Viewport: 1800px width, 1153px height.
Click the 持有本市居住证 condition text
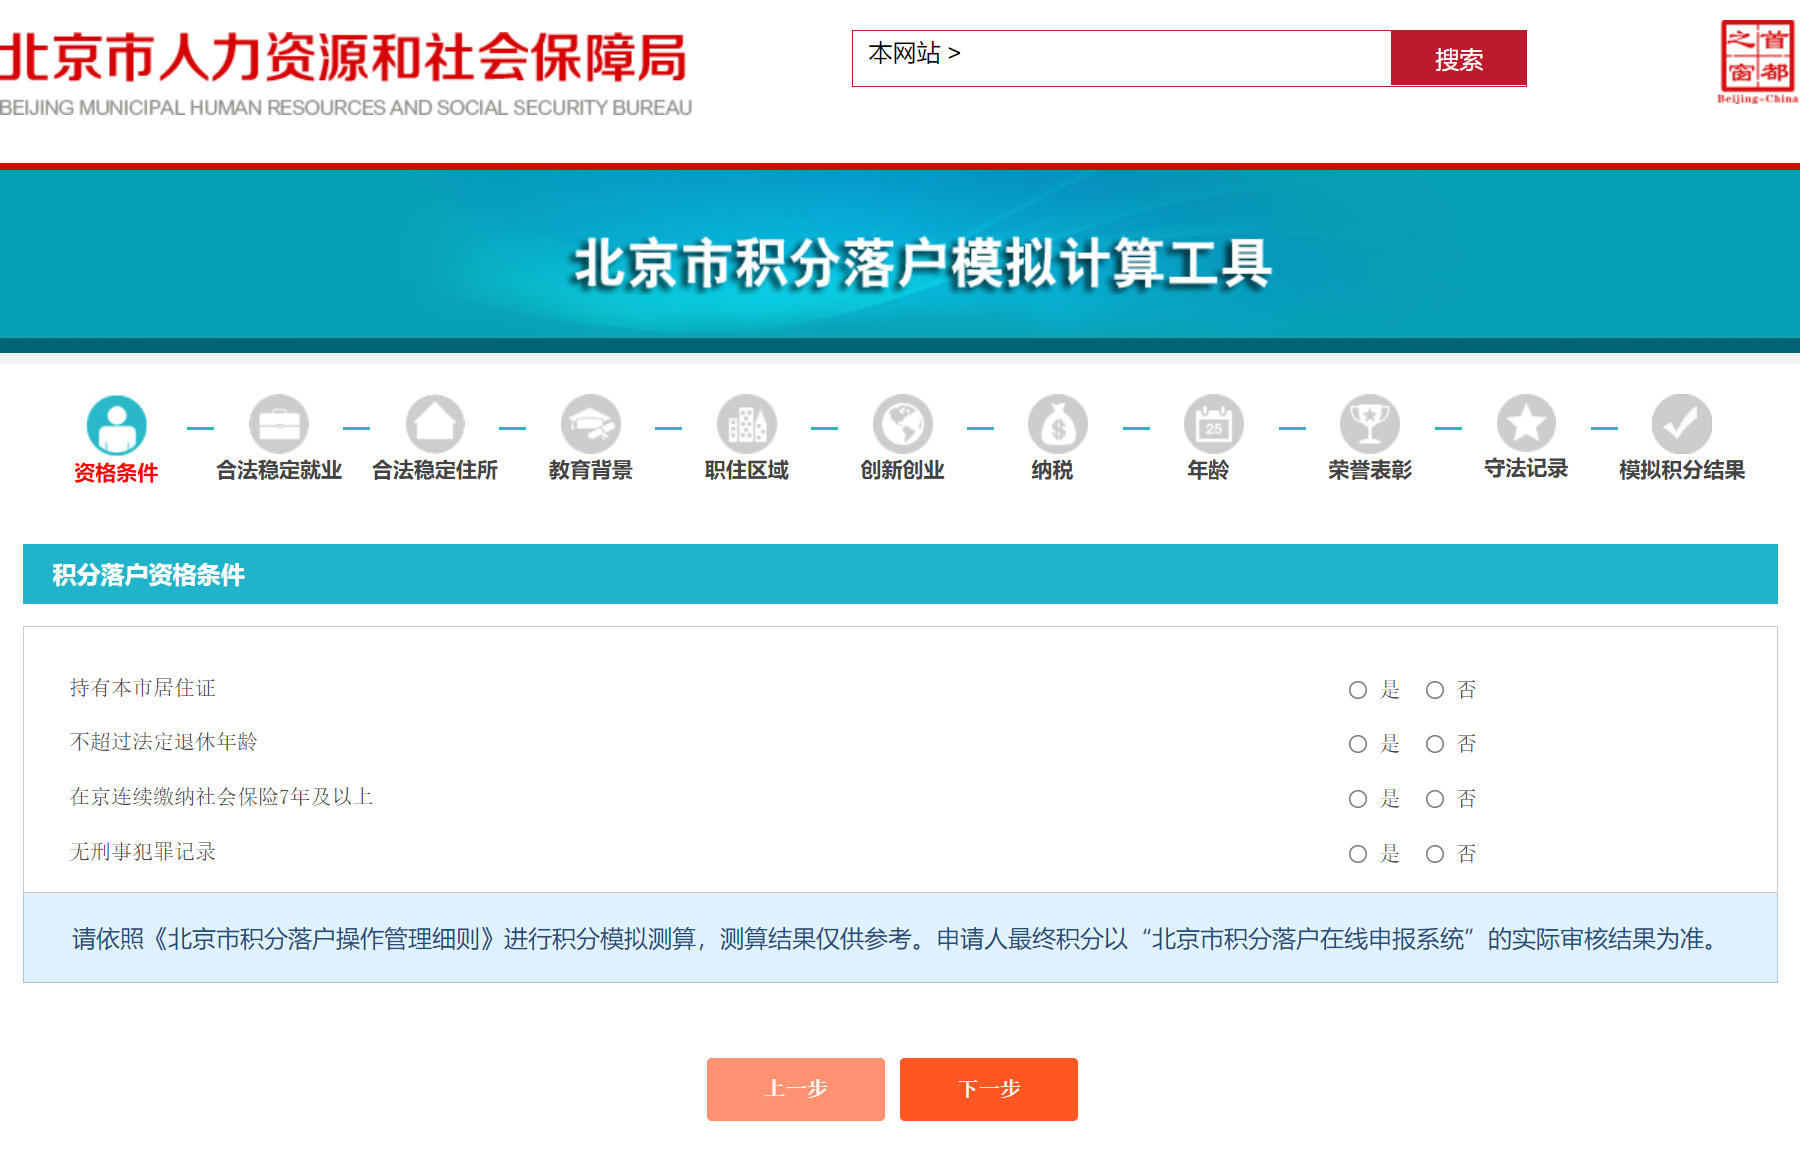143,688
